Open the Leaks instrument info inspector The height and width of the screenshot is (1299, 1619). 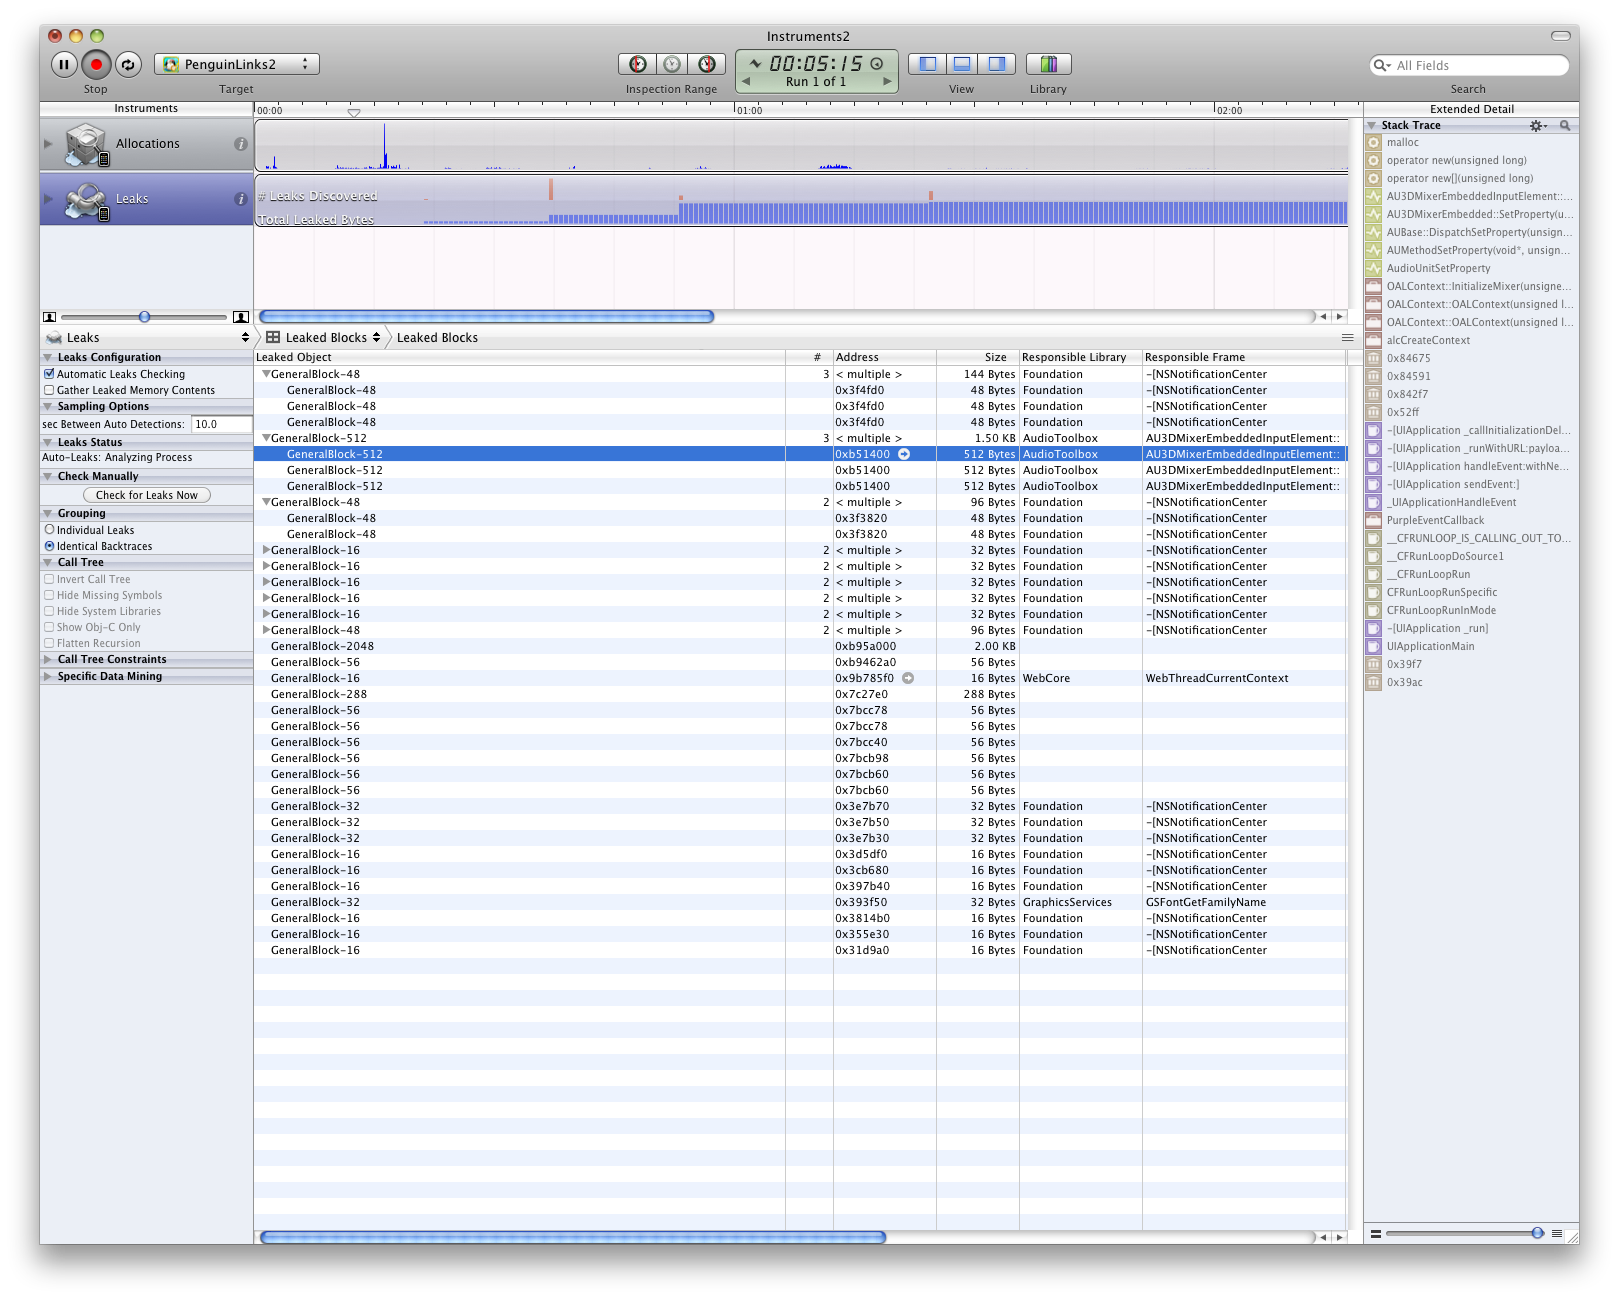[x=241, y=199]
